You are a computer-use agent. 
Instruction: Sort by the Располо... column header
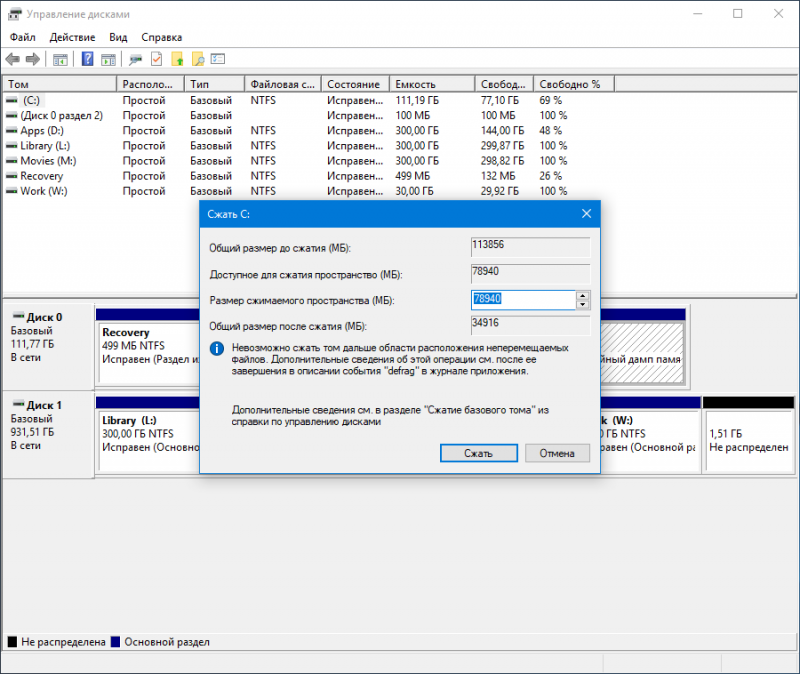(x=151, y=84)
